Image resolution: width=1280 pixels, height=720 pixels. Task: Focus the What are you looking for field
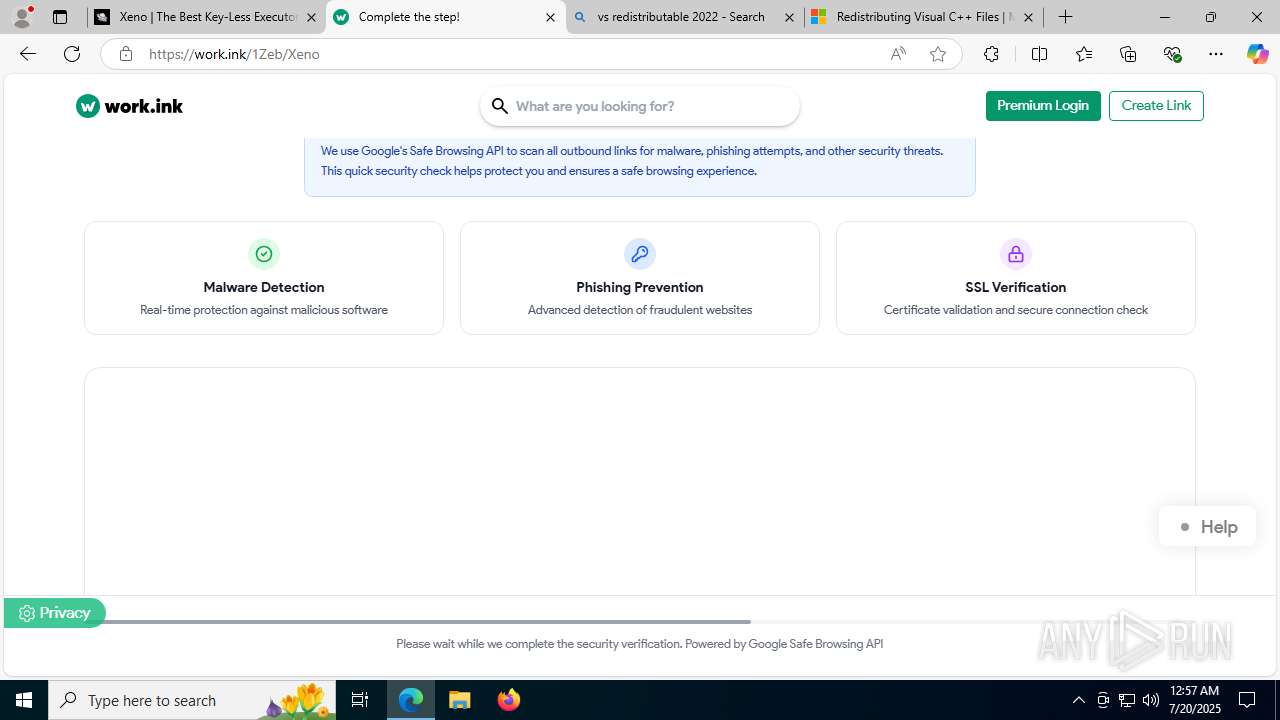pos(640,106)
